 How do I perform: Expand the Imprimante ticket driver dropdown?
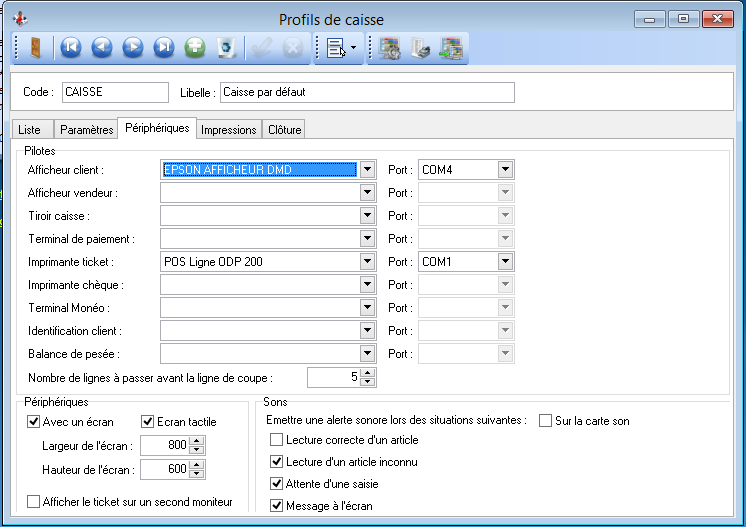pos(367,262)
